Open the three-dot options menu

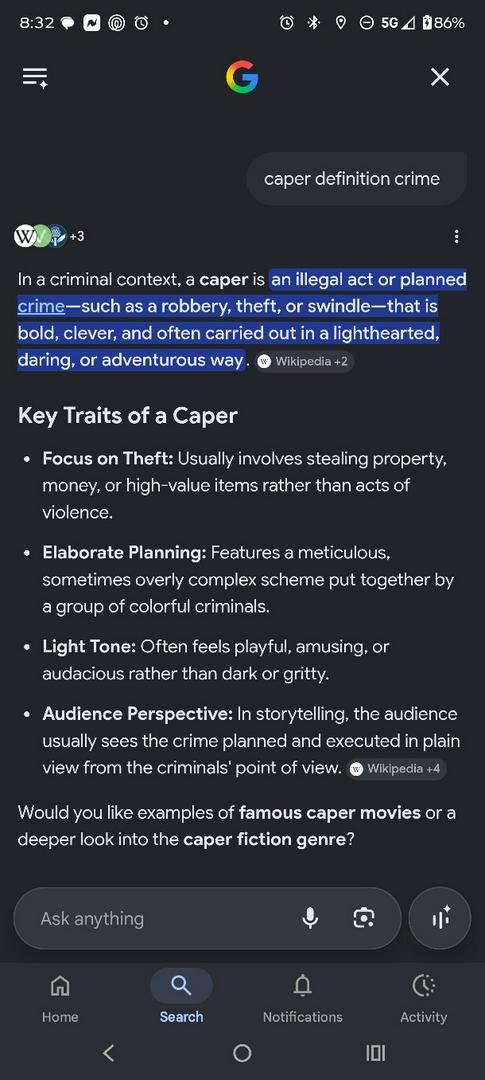456,237
